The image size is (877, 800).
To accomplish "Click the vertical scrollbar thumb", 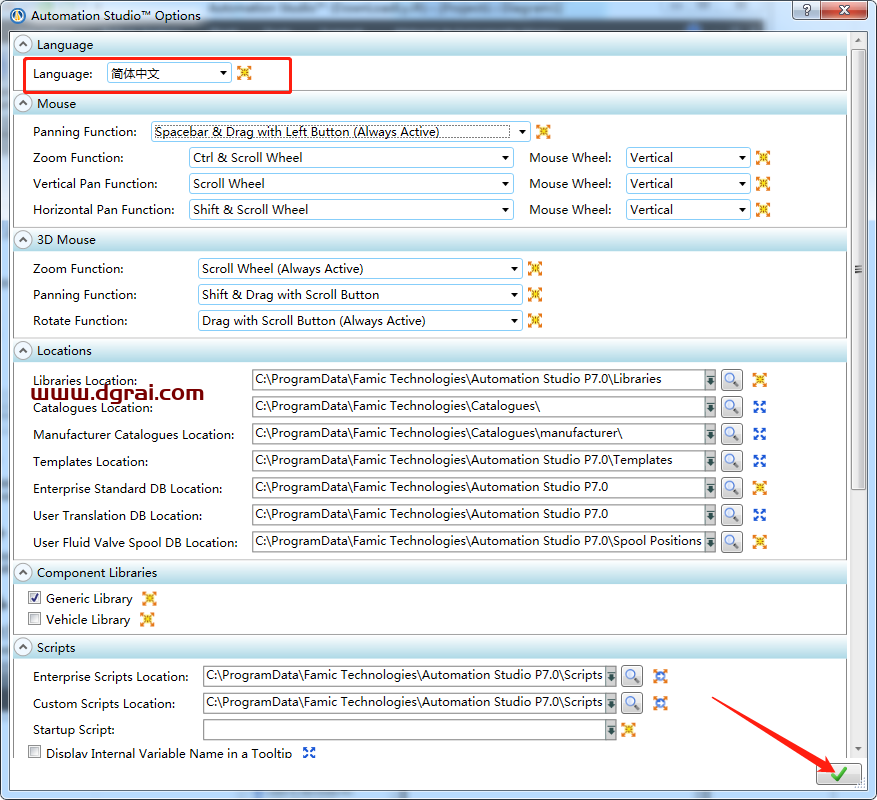I will pyautogui.click(x=858, y=270).
